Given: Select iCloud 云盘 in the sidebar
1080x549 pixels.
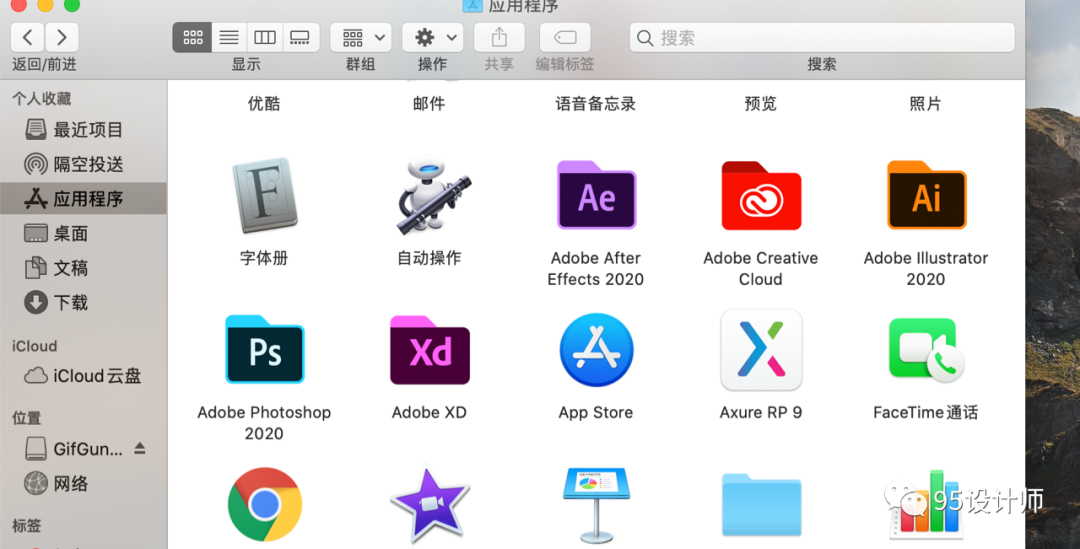Looking at the screenshot, I should tap(83, 376).
